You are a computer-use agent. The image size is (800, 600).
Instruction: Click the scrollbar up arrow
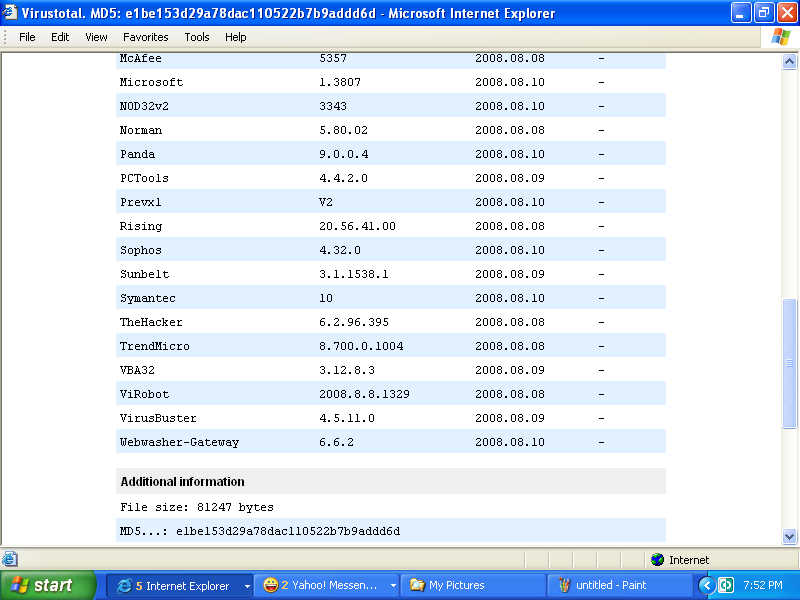point(789,62)
